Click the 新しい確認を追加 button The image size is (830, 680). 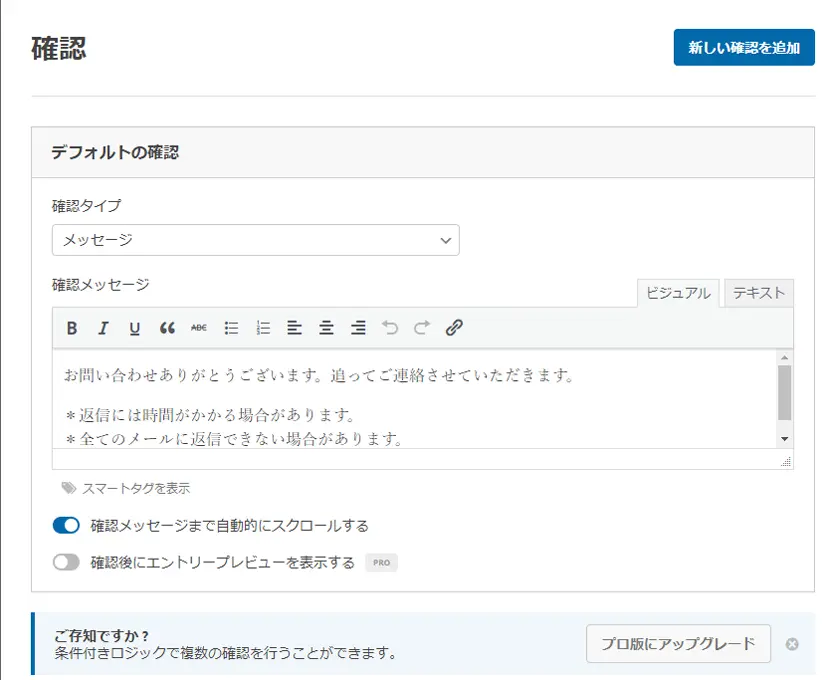(x=744, y=48)
